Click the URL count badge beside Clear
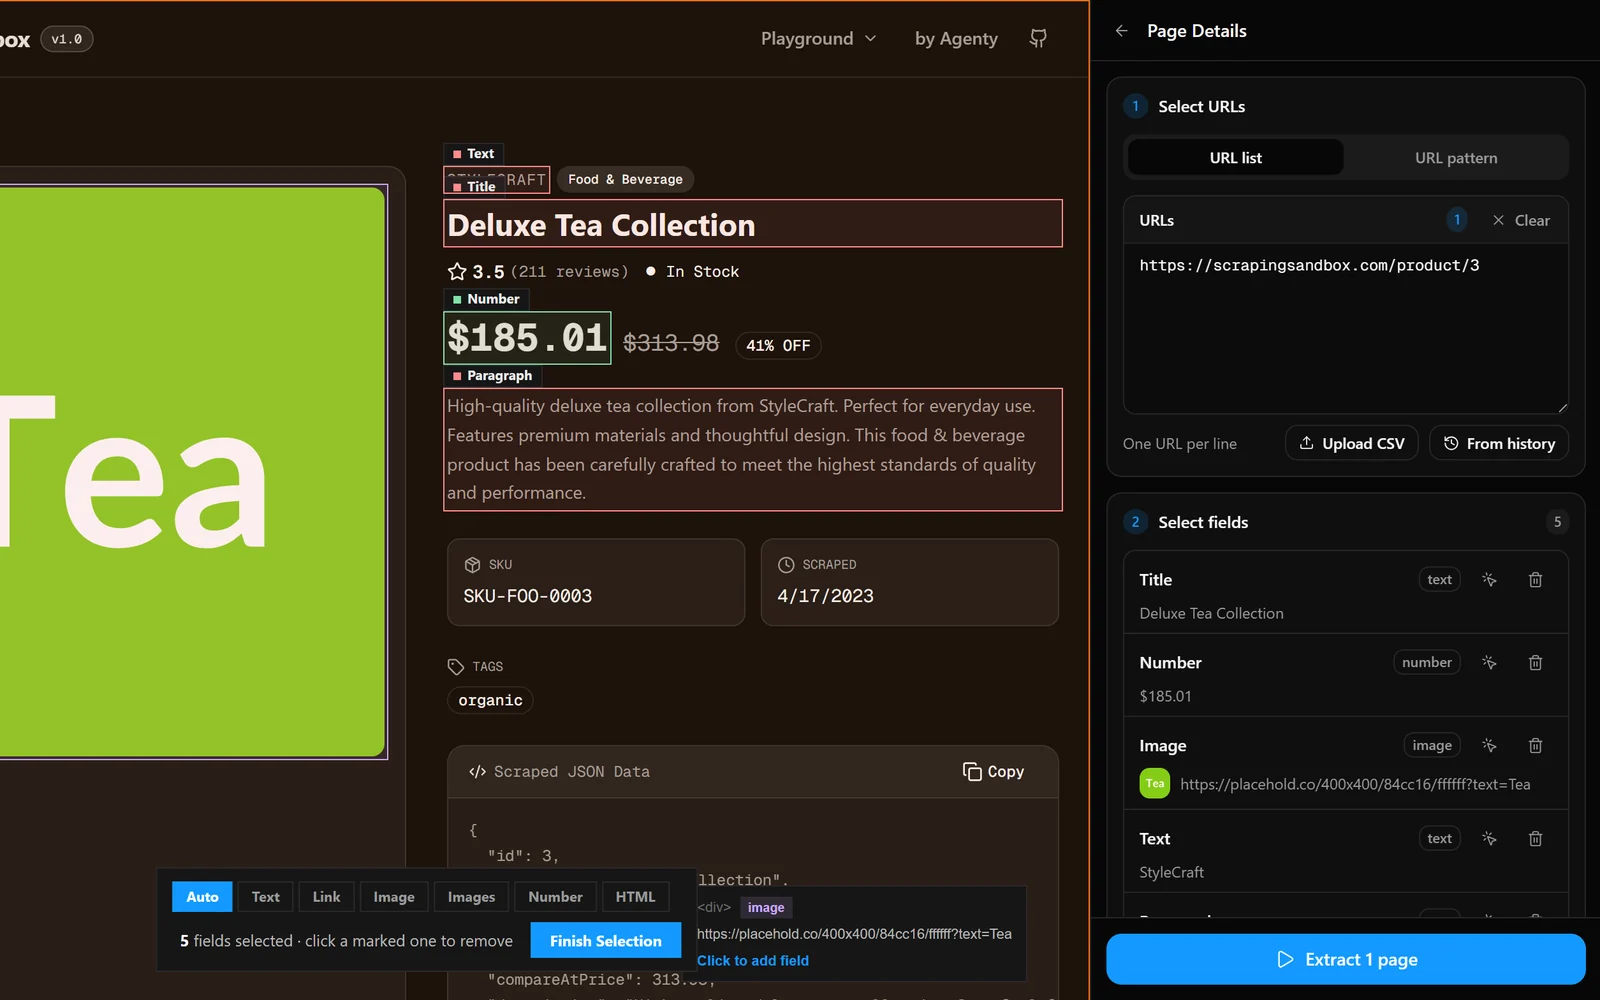1600x1000 pixels. click(1457, 220)
